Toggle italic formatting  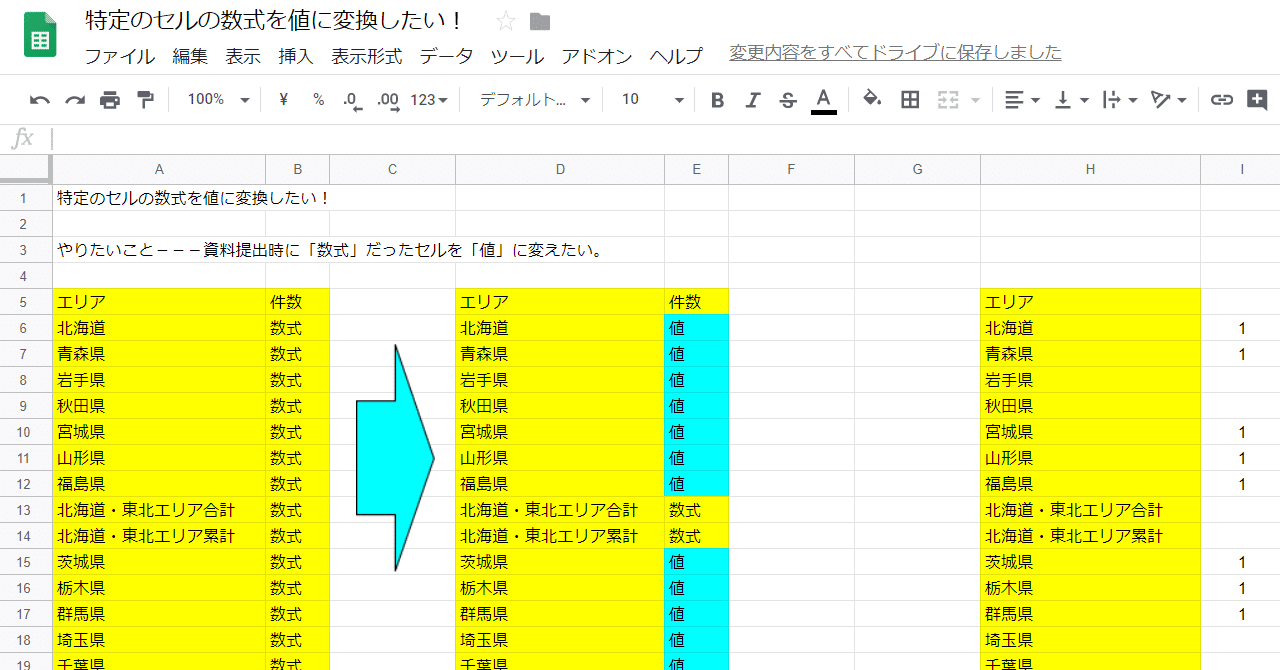[753, 99]
